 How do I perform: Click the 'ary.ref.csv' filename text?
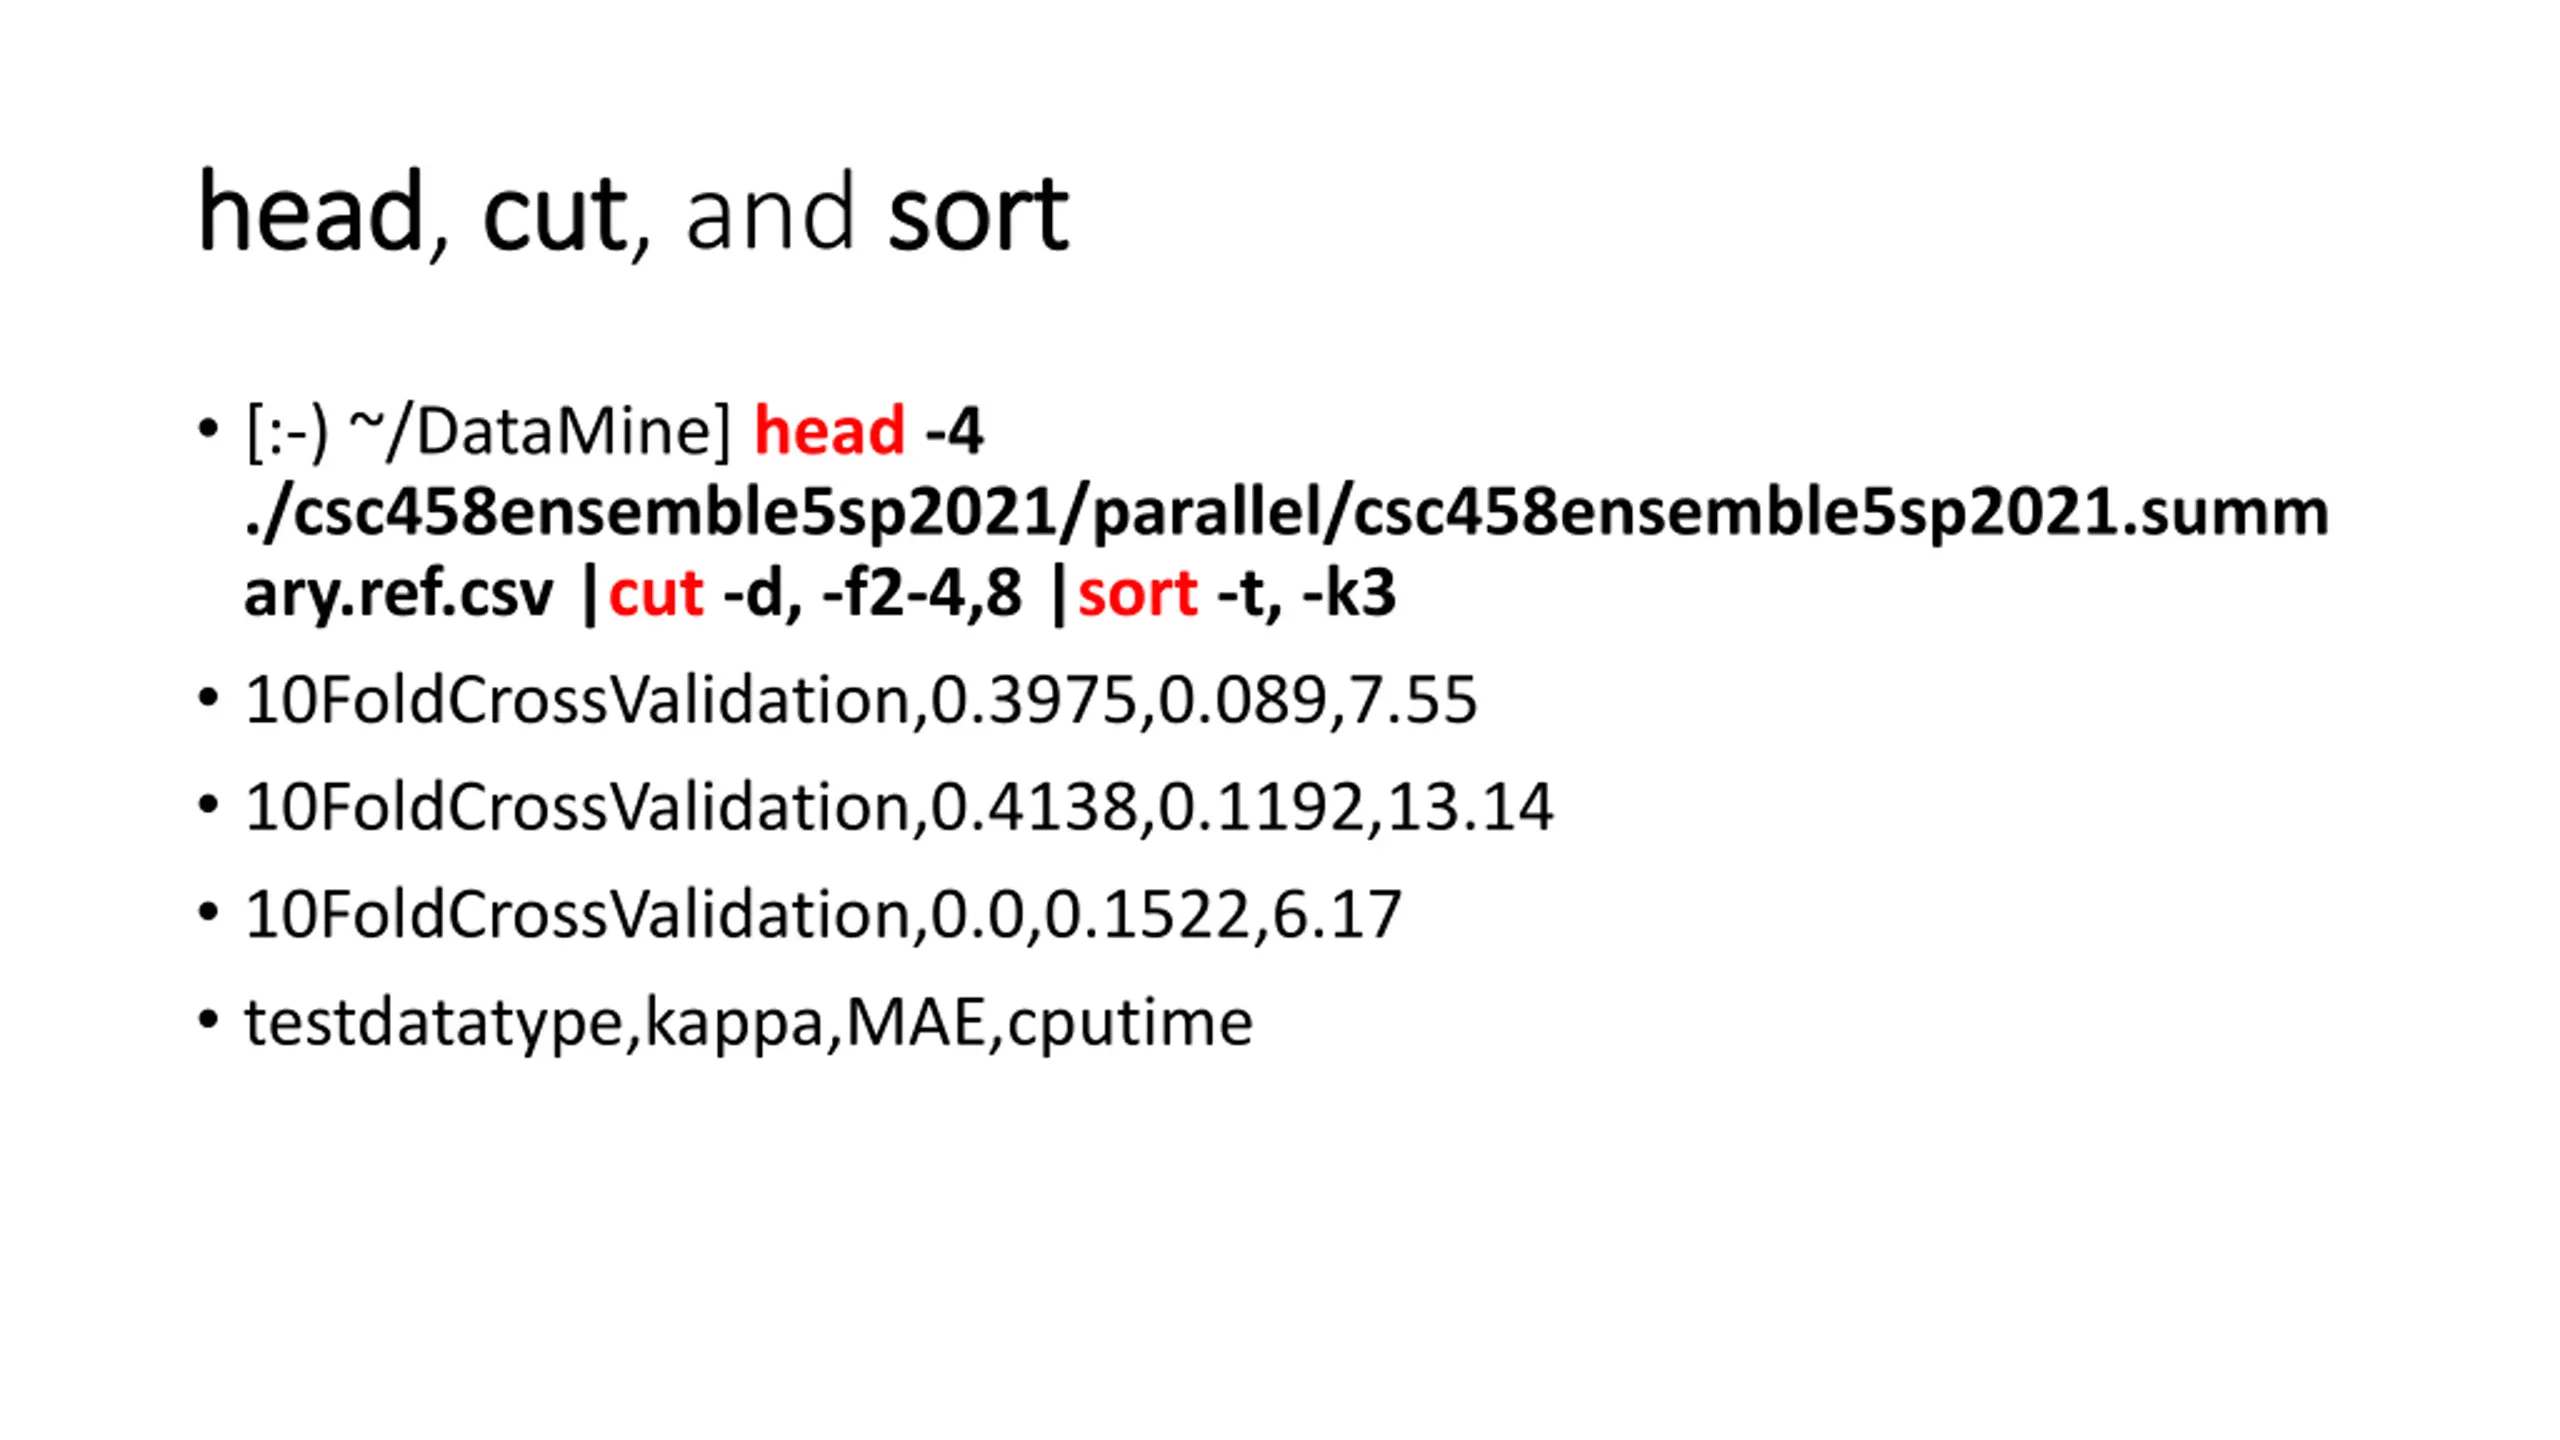(x=398, y=593)
